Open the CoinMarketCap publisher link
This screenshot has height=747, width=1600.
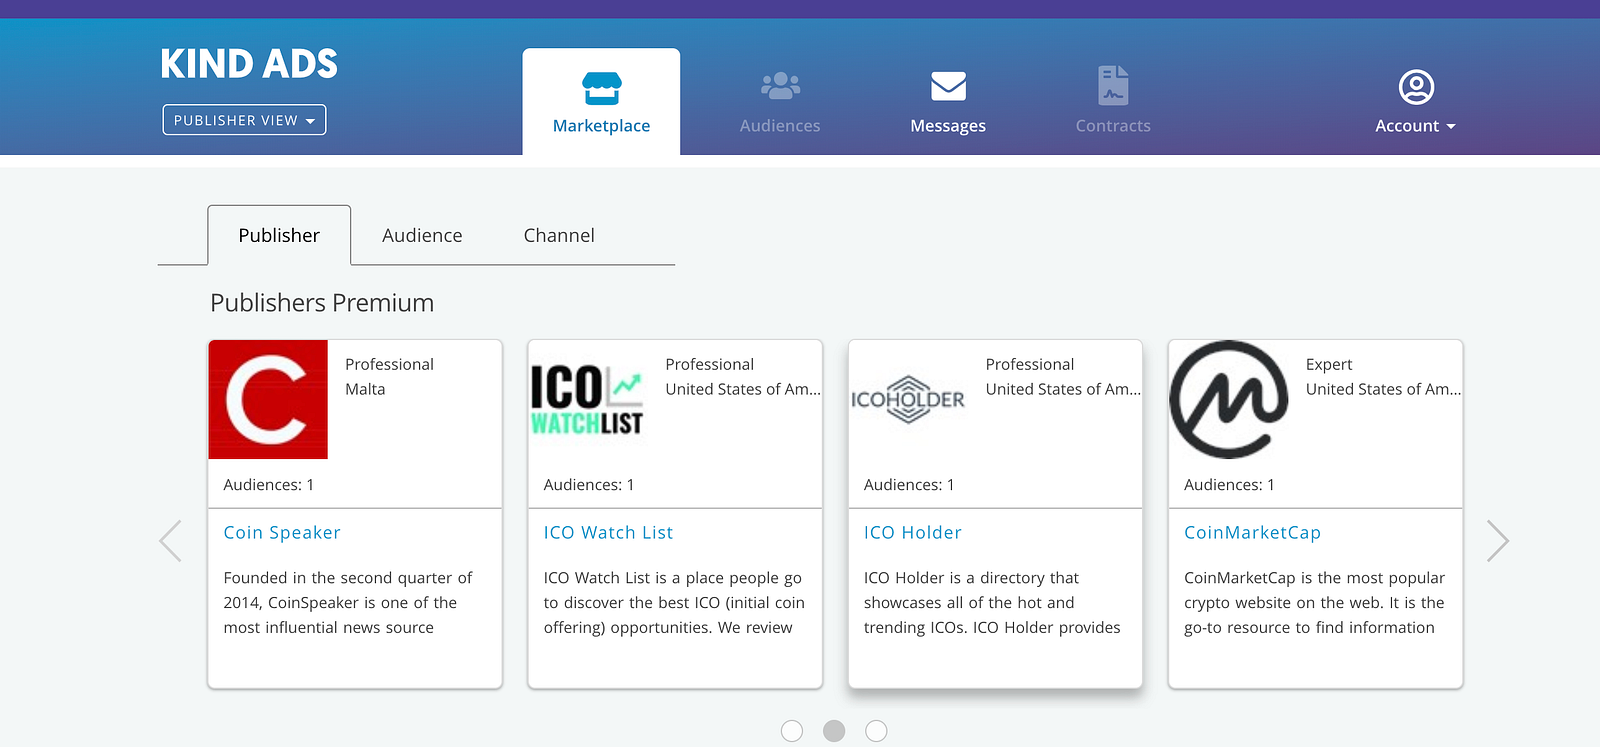click(x=1252, y=533)
